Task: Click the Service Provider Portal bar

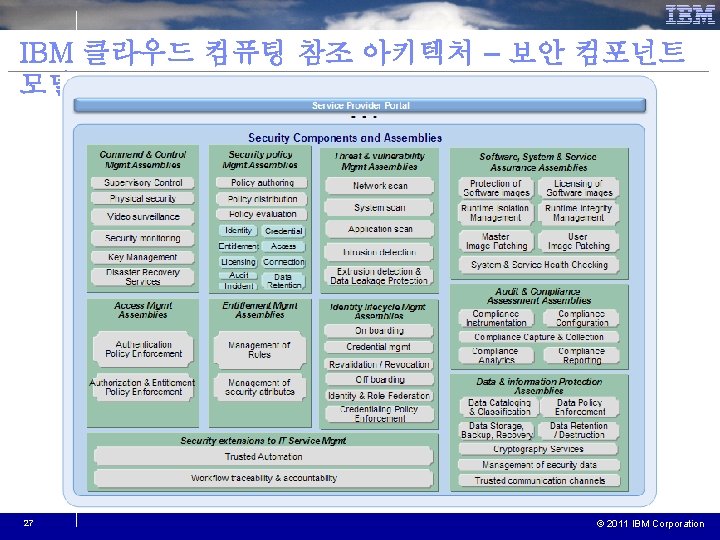Action: click(360, 105)
